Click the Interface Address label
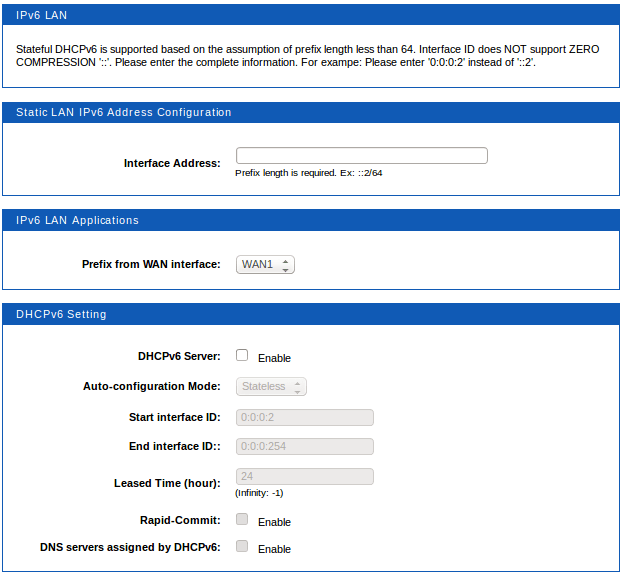The height and width of the screenshot is (579, 627). [x=172, y=163]
